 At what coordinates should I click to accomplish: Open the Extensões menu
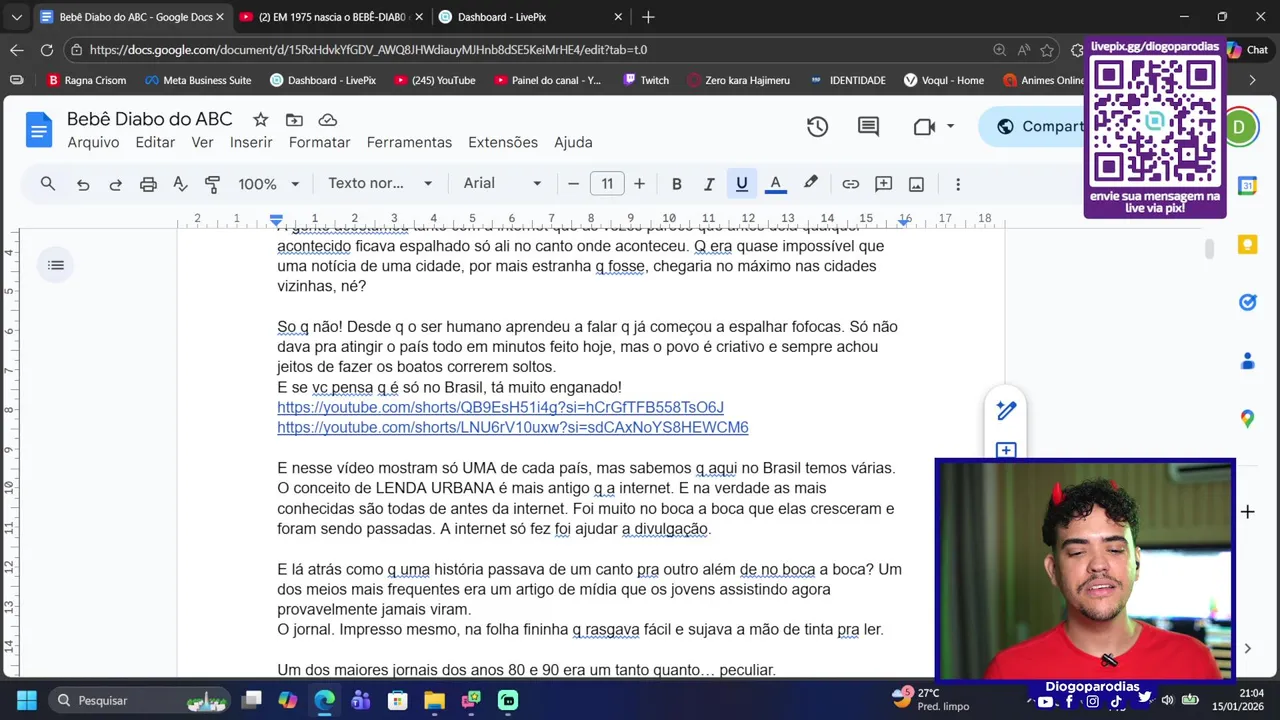pos(503,142)
